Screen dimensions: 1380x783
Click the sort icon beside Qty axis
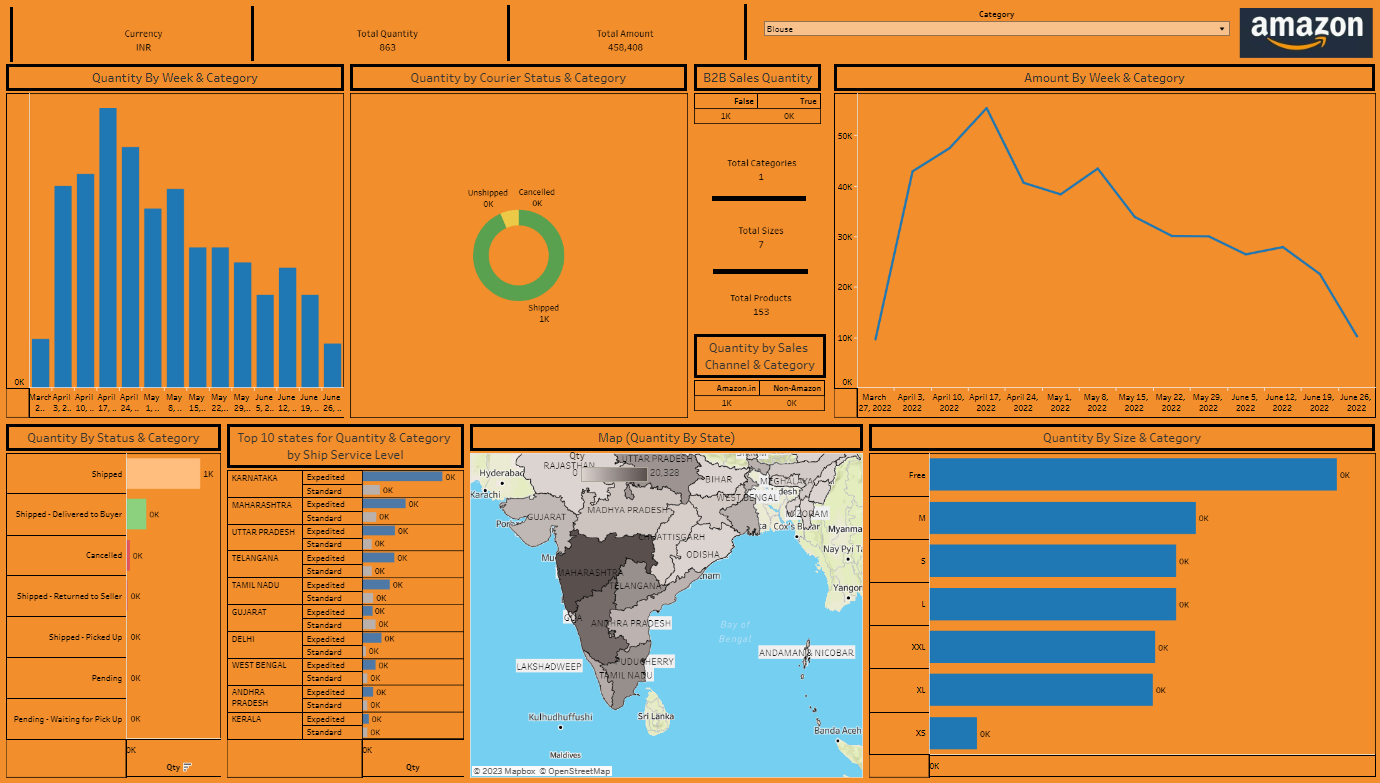(x=187, y=767)
